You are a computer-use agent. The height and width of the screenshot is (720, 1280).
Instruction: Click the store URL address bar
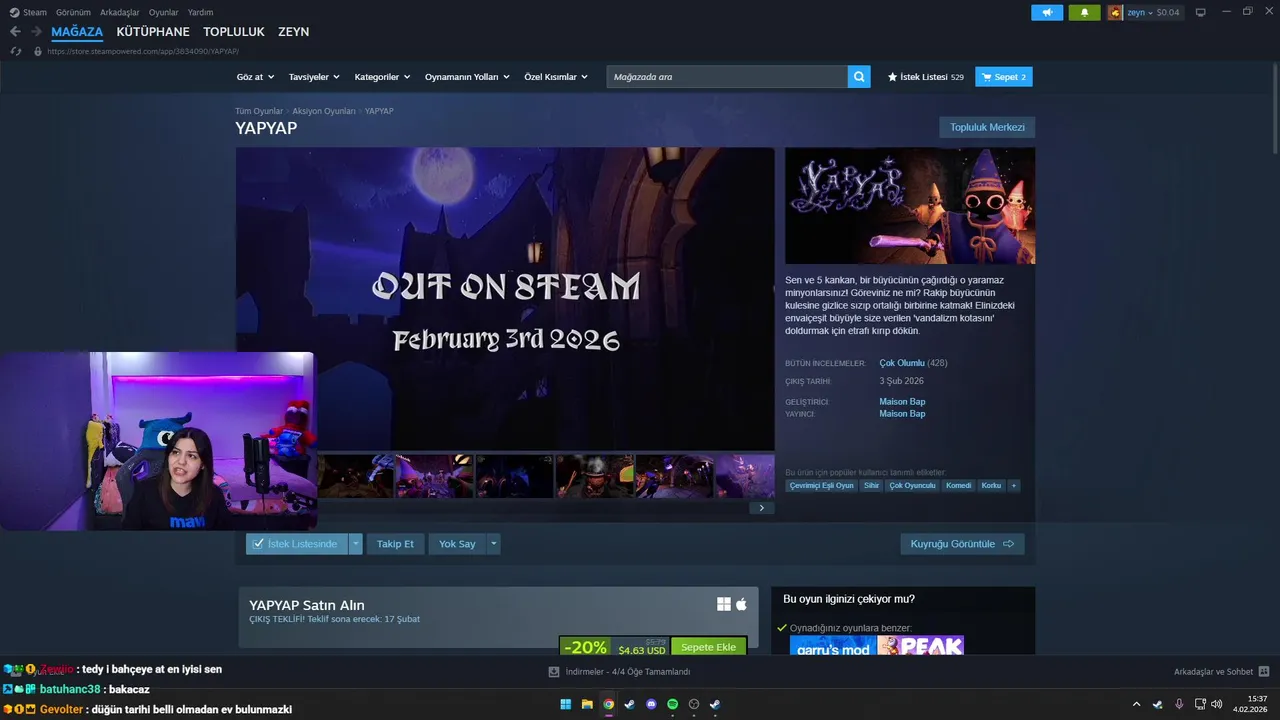click(x=143, y=51)
